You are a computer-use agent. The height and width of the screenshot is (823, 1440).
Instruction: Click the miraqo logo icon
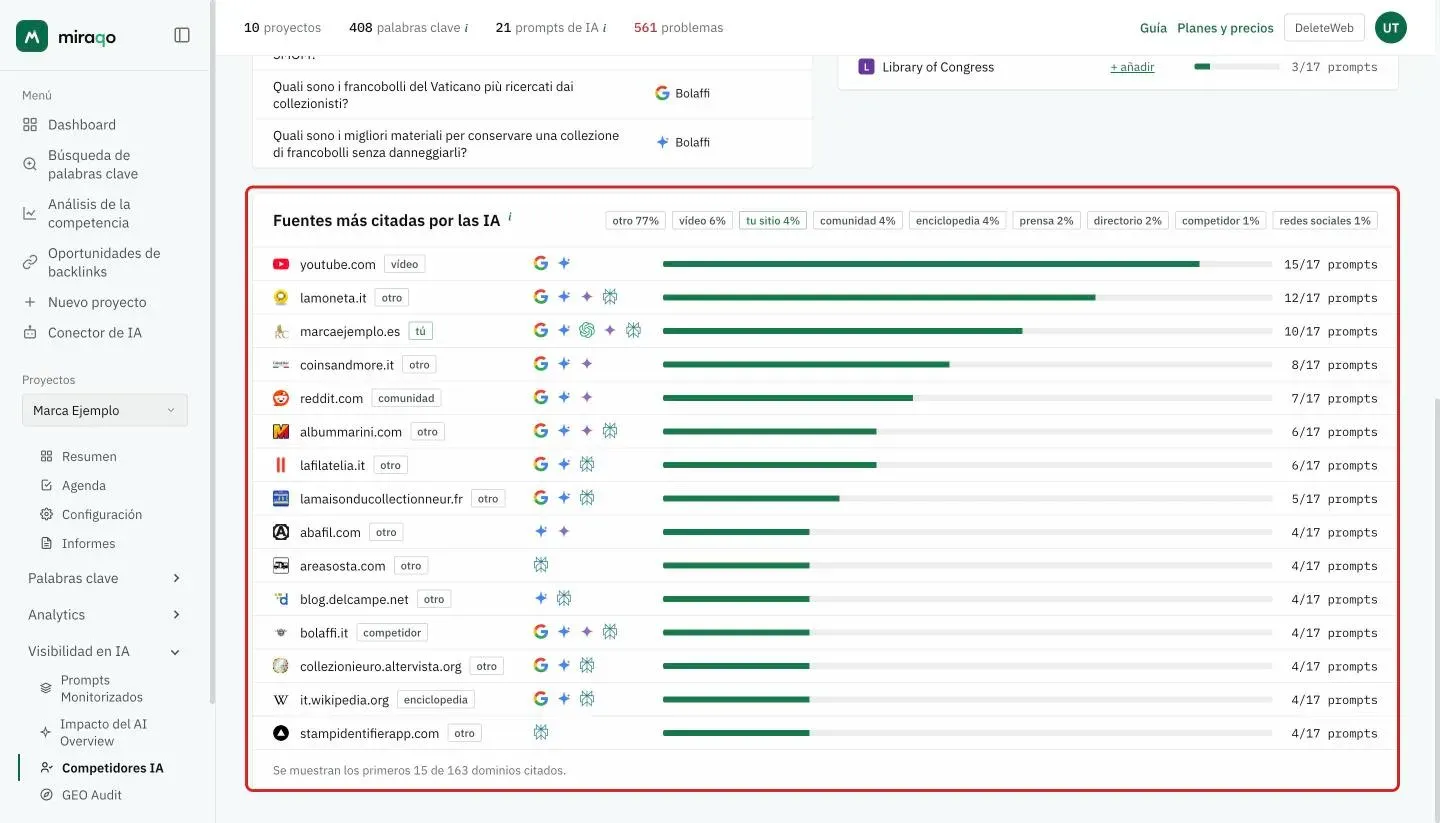[x=32, y=36]
